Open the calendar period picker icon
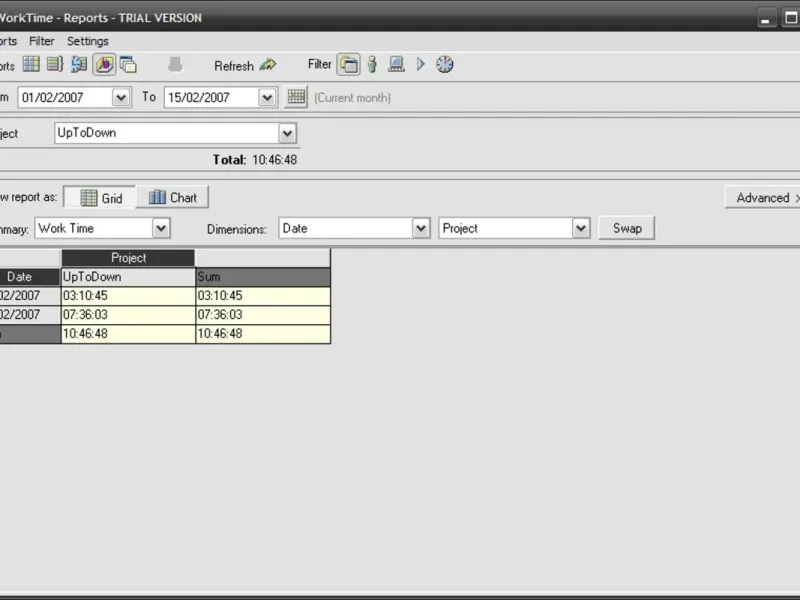Screen dimensions: 800x600 [296, 97]
